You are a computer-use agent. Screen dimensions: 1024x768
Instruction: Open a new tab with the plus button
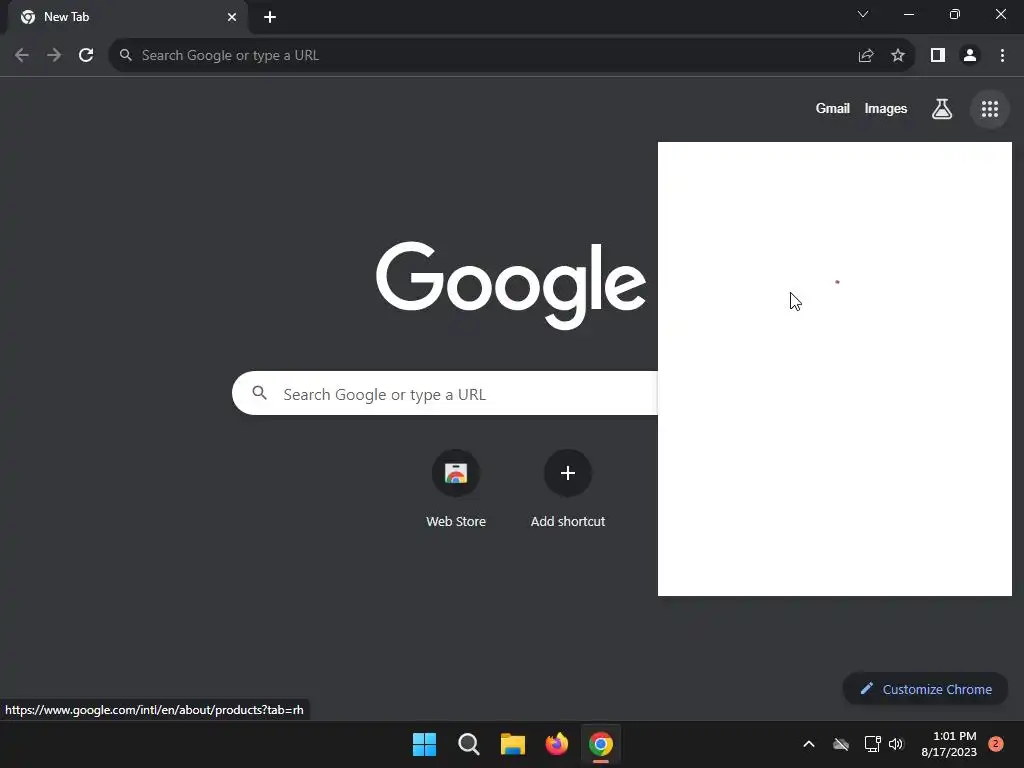[x=270, y=17]
